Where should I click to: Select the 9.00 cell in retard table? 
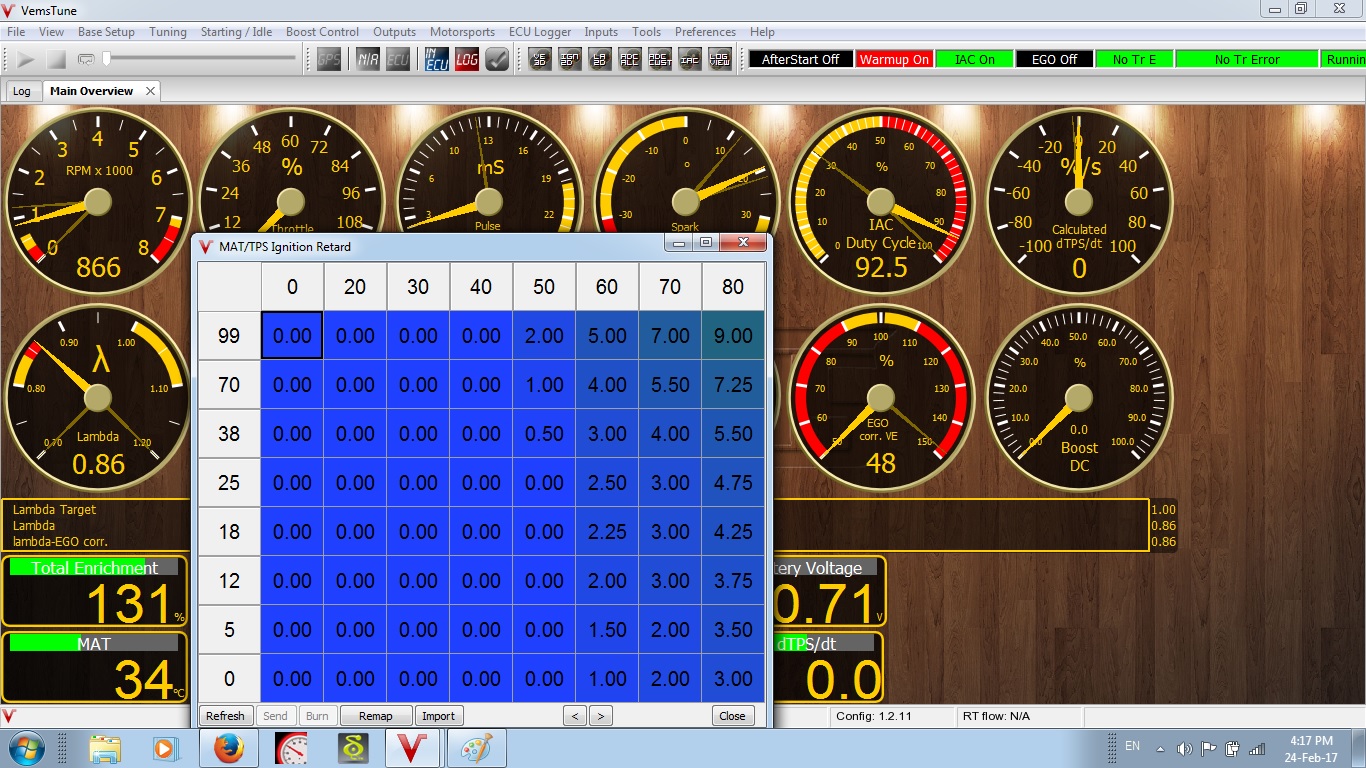pyautogui.click(x=733, y=336)
